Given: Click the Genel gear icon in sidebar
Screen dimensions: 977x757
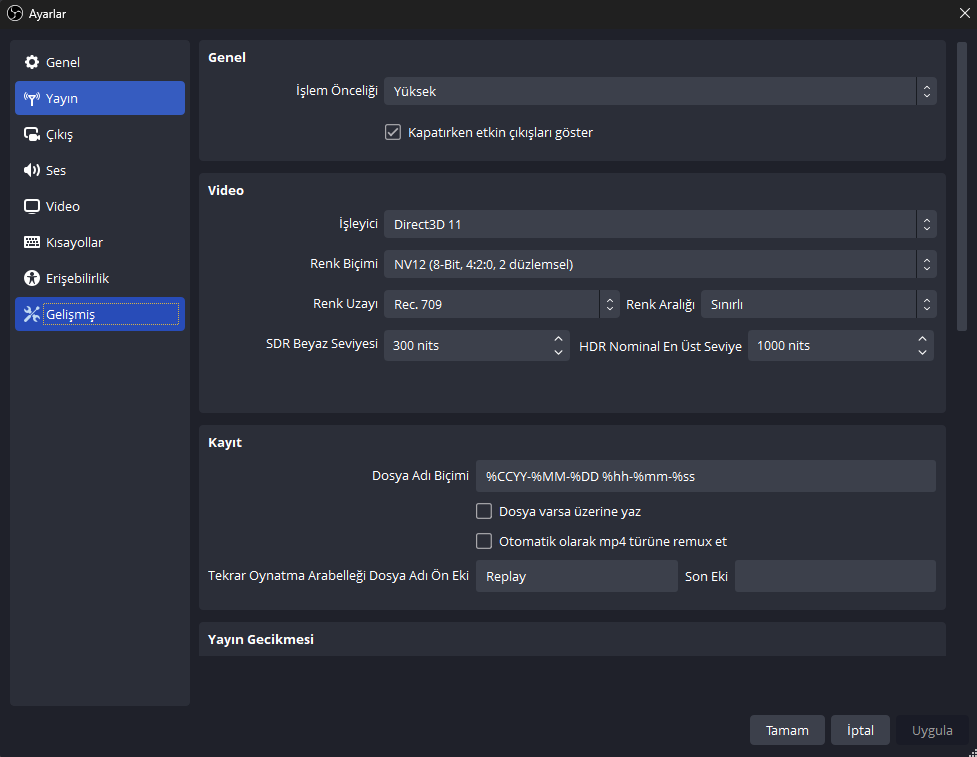Looking at the screenshot, I should pos(32,63).
